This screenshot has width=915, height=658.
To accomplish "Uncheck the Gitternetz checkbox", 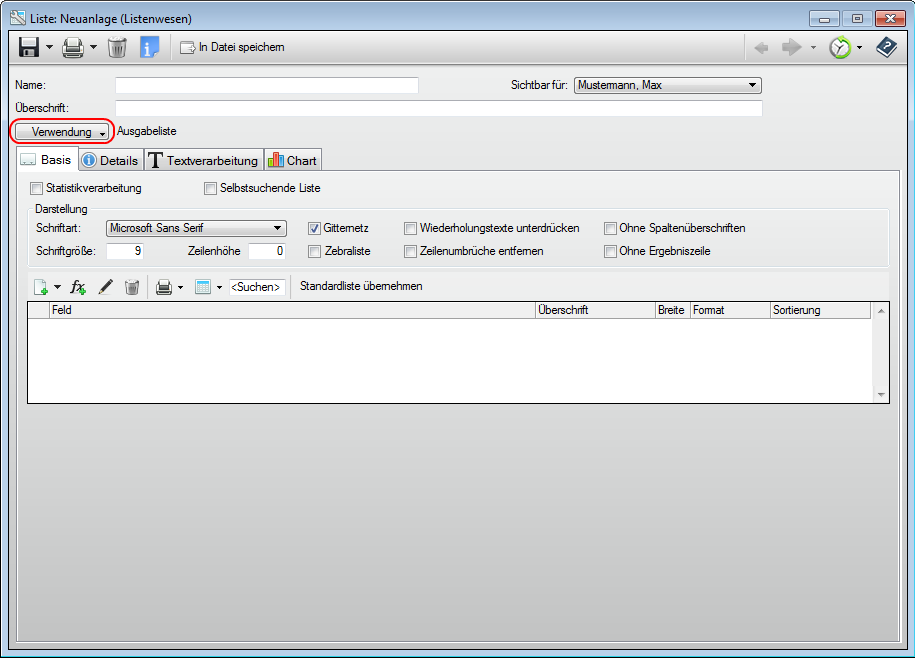I will tap(314, 228).
